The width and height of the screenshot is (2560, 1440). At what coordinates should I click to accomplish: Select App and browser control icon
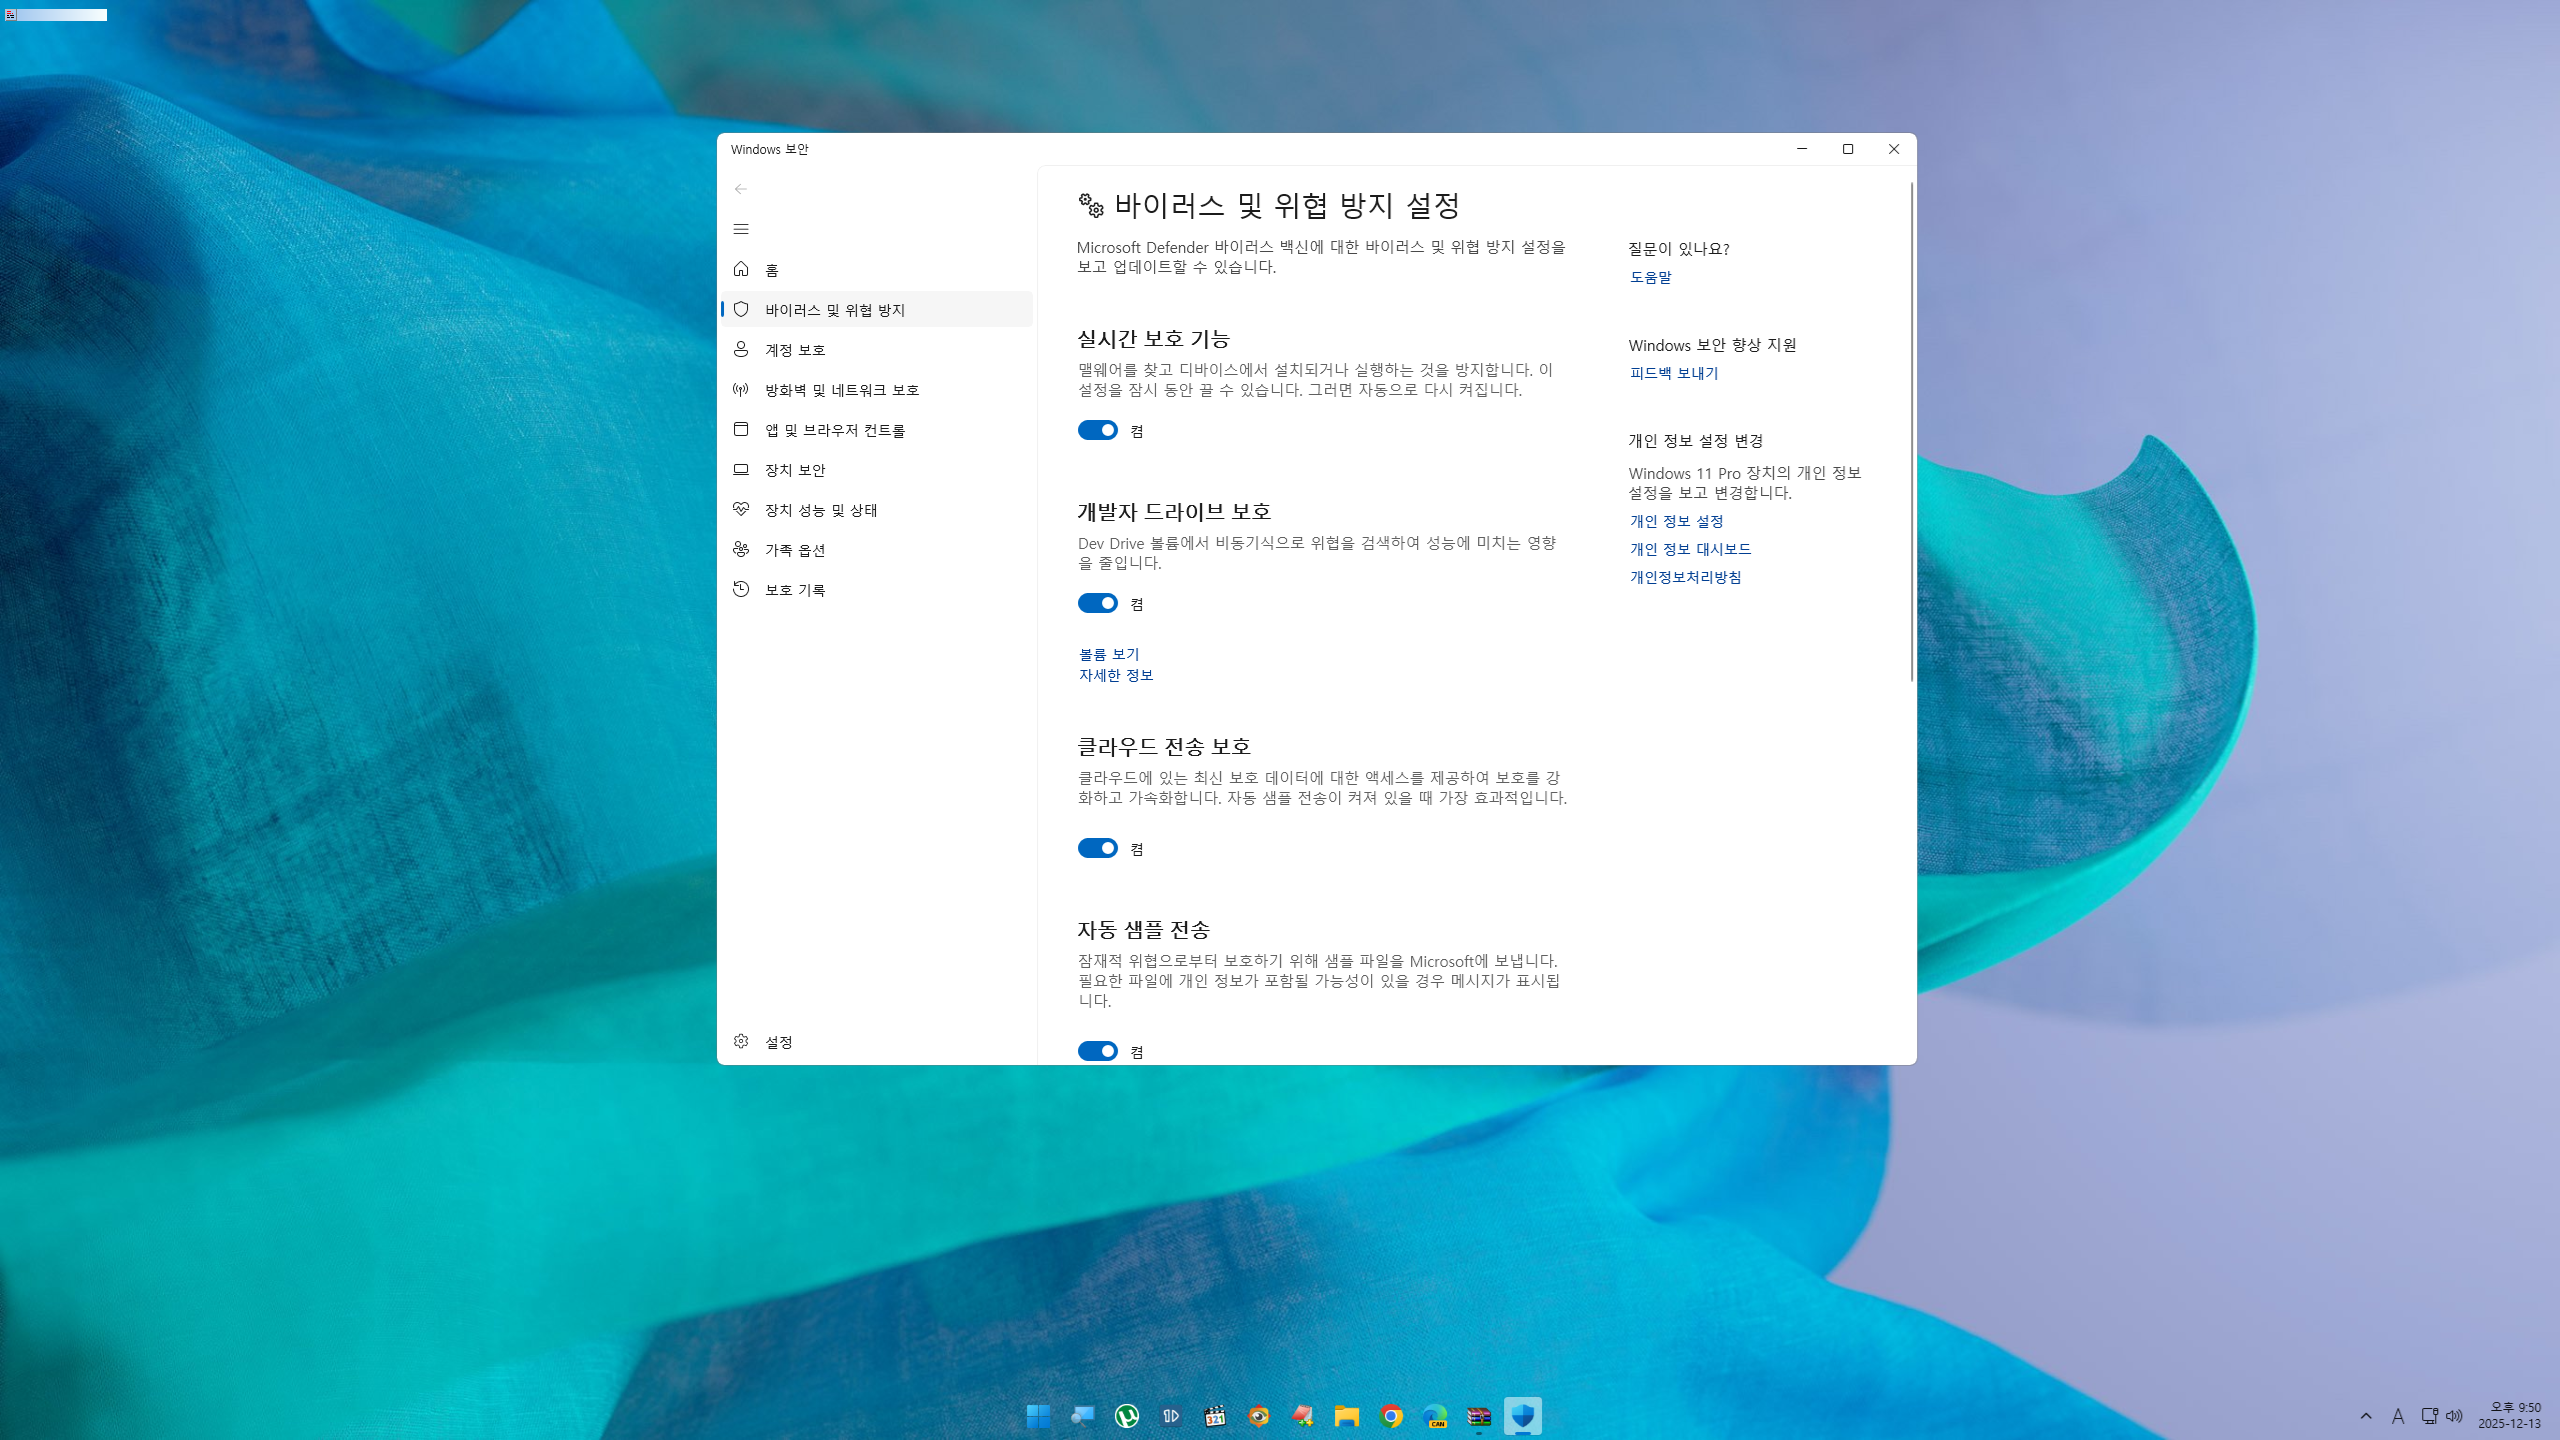click(741, 429)
